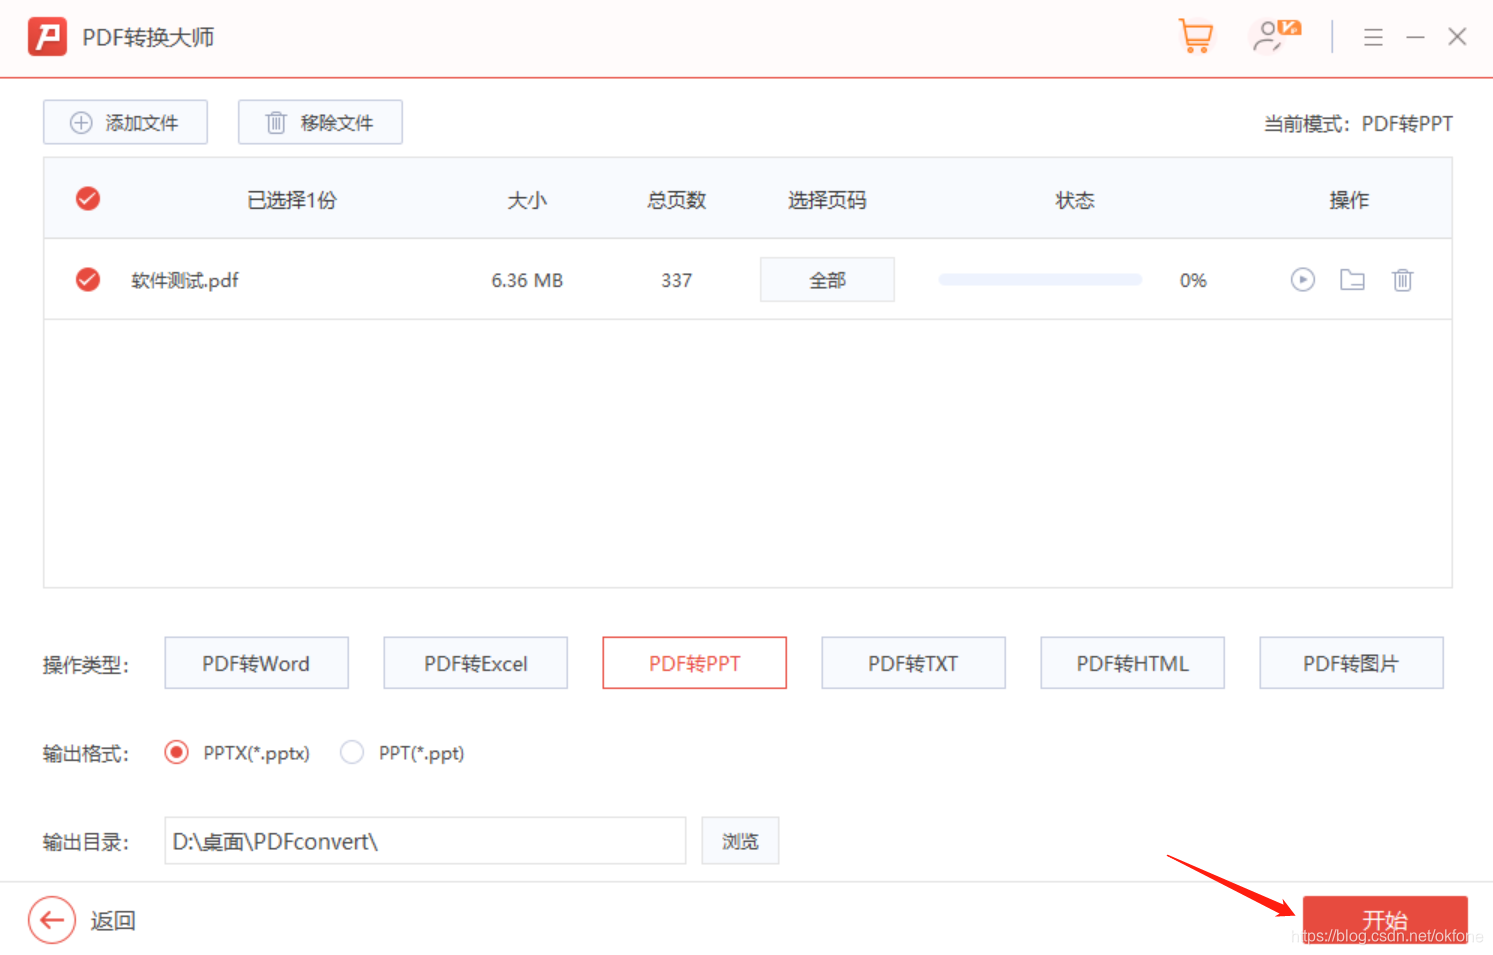Click the 当前模式: PDF转PPT label
This screenshot has width=1493, height=955.
[1358, 124]
